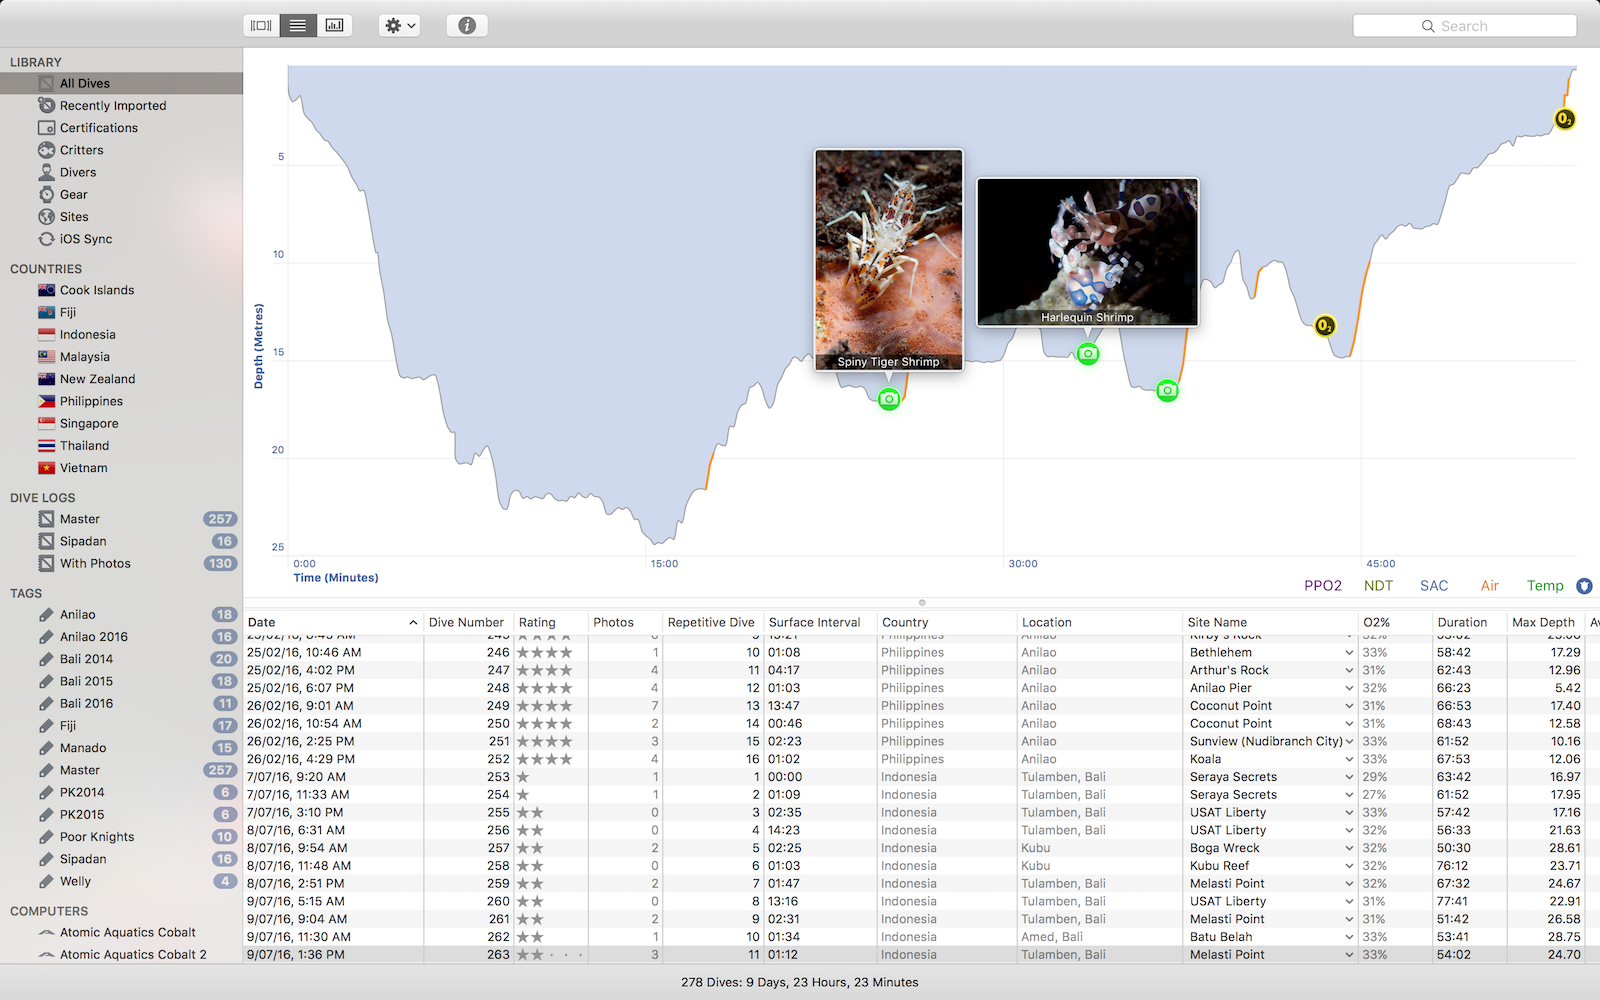Open the statistics chart view button
This screenshot has height=1000, width=1600.
coord(335,26)
